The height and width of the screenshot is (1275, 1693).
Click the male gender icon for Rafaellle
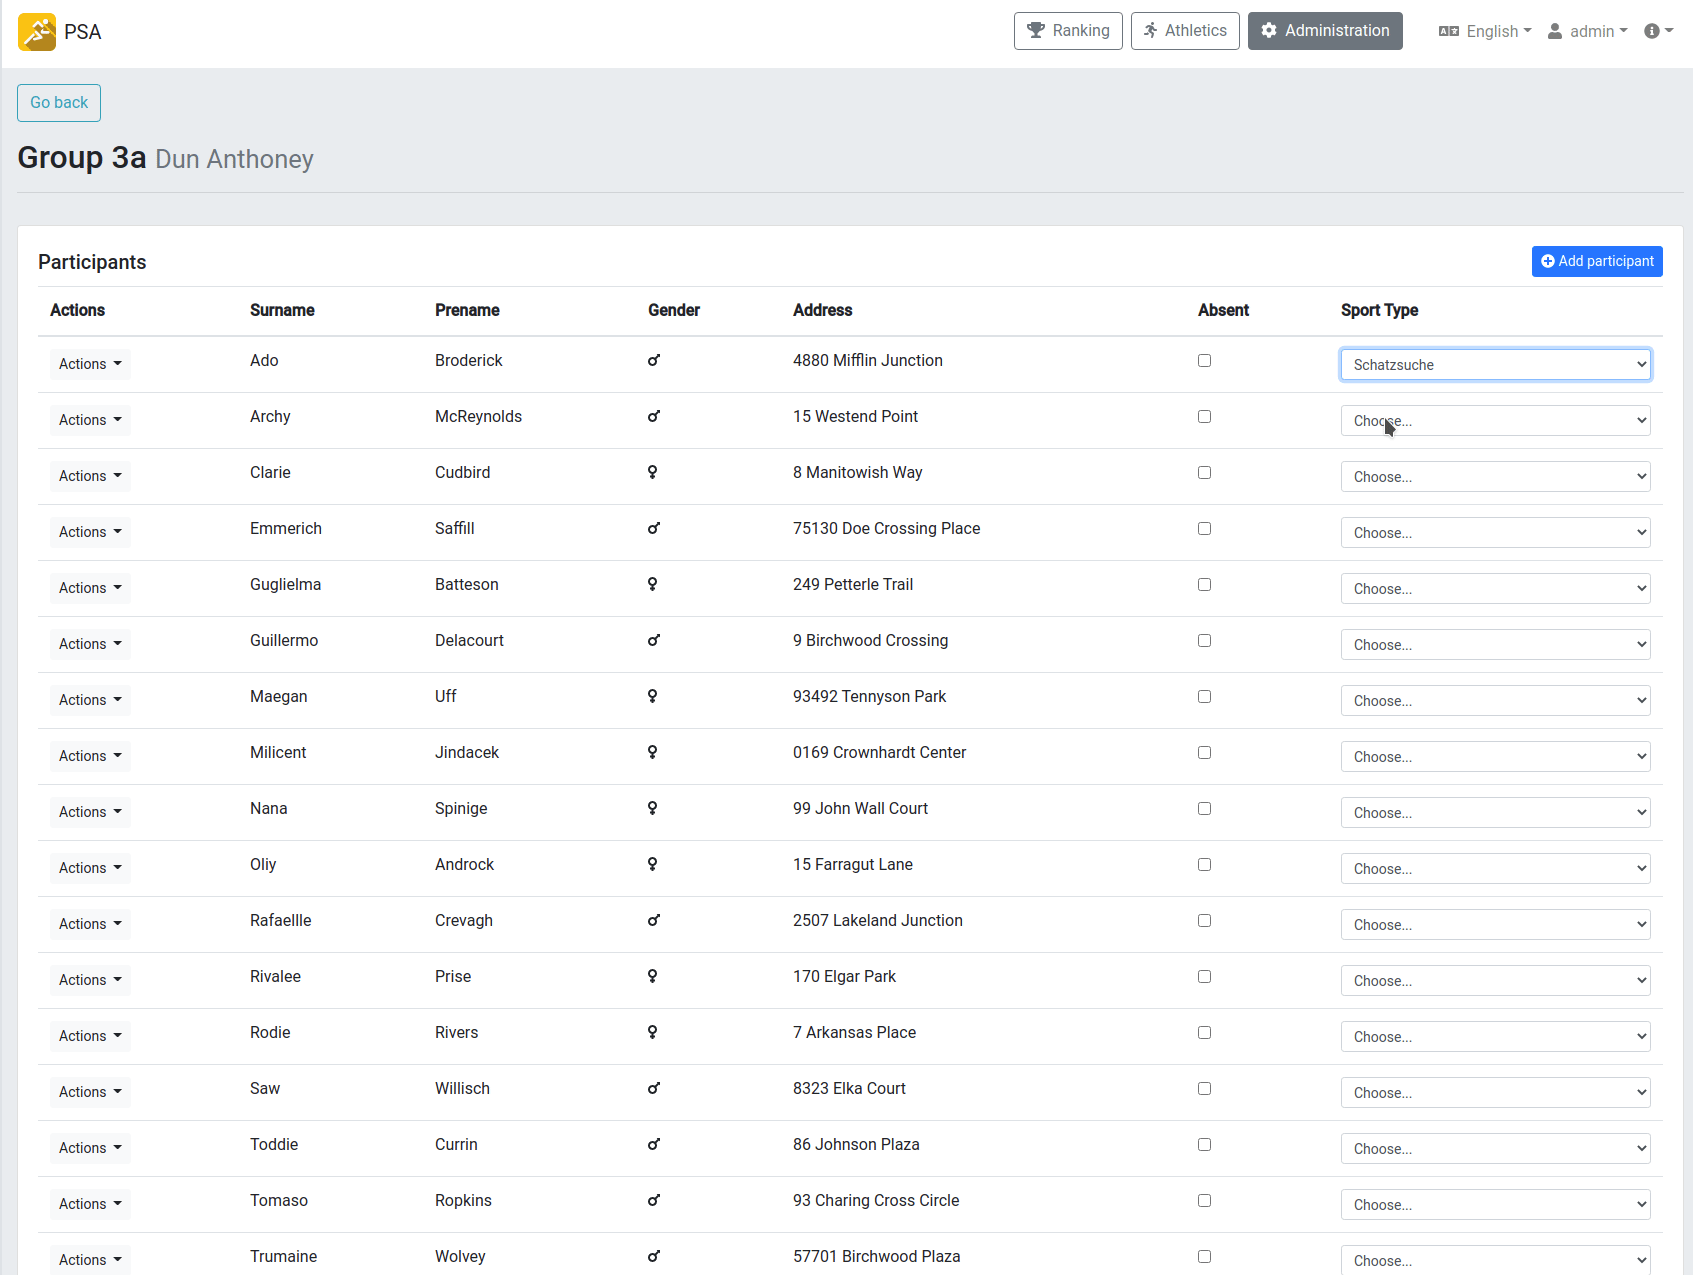tap(653, 921)
